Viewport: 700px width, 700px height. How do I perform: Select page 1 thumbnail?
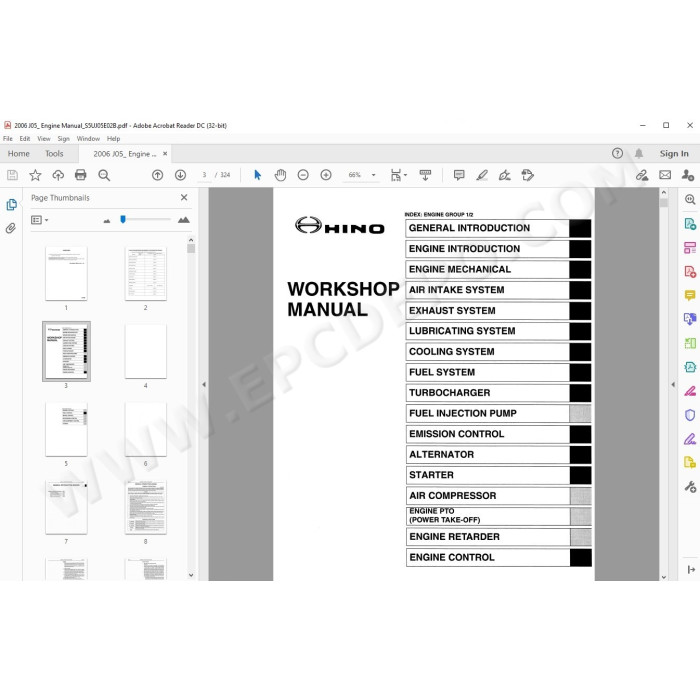point(66,273)
